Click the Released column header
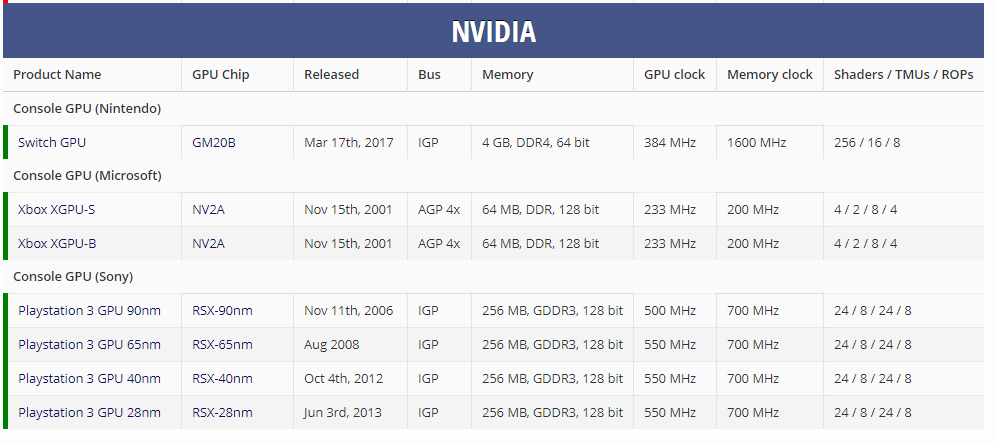Image resolution: width=995 pixels, height=444 pixels. click(x=331, y=74)
